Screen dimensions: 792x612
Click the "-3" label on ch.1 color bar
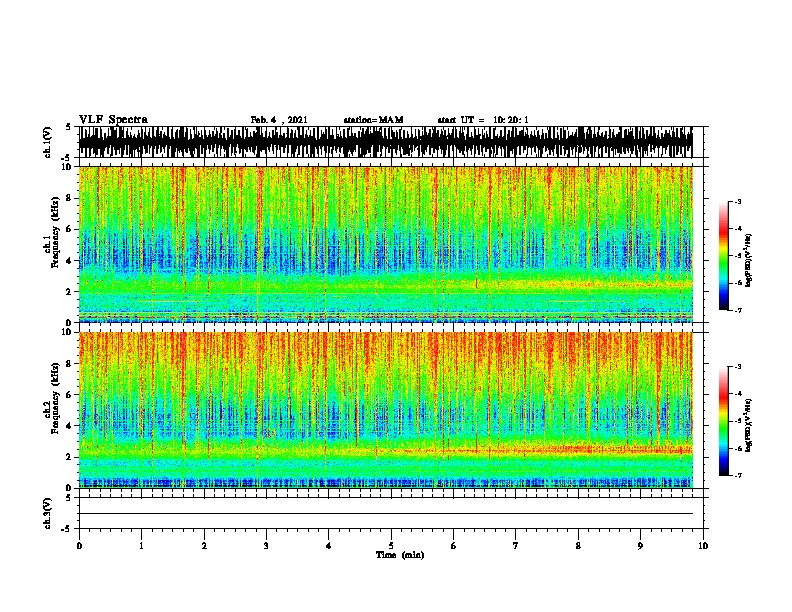(738, 202)
